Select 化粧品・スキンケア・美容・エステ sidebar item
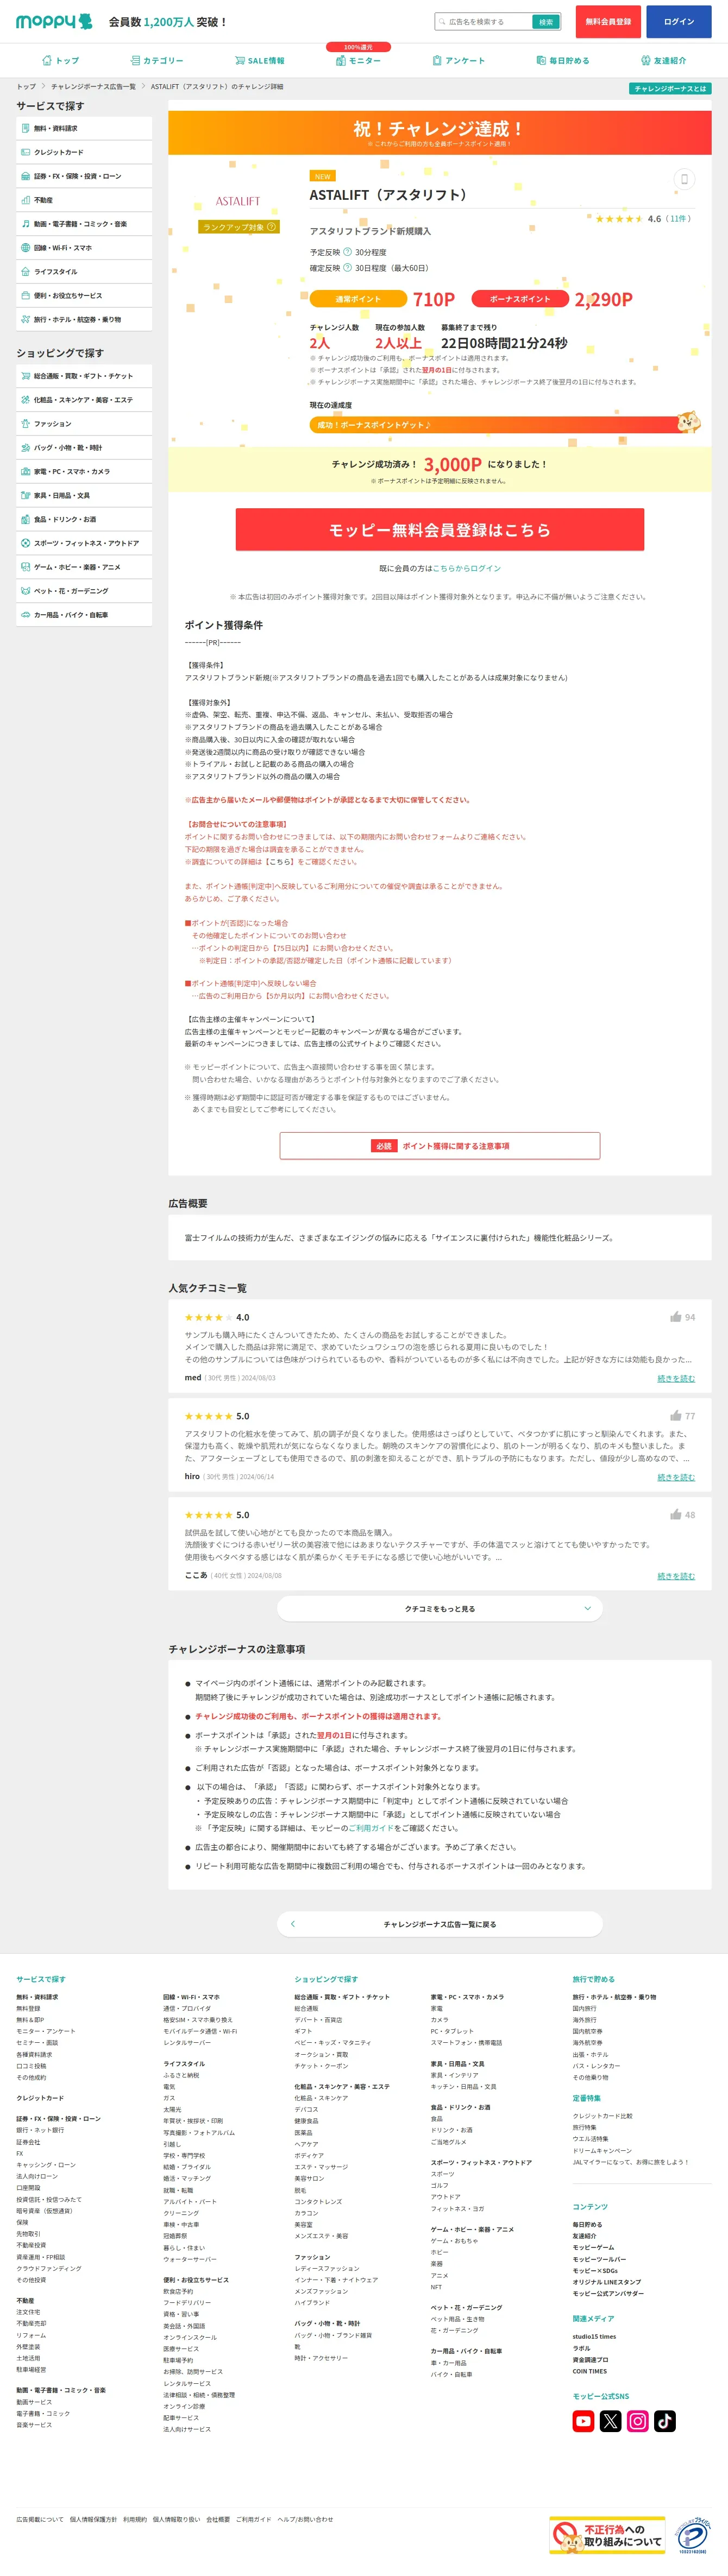The width and height of the screenshot is (728, 2576). click(84, 400)
